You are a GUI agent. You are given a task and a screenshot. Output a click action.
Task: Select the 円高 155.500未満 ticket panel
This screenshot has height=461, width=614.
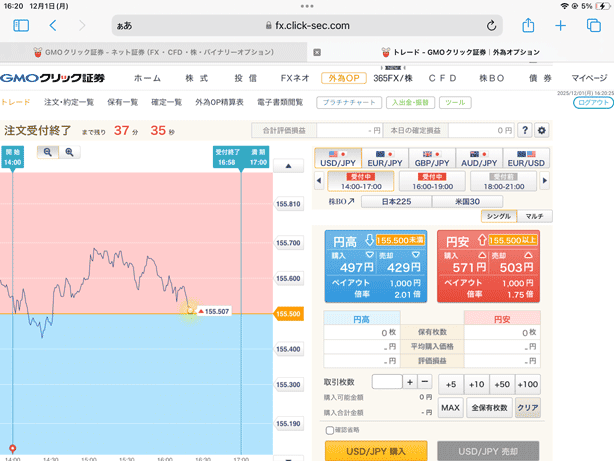point(376,266)
